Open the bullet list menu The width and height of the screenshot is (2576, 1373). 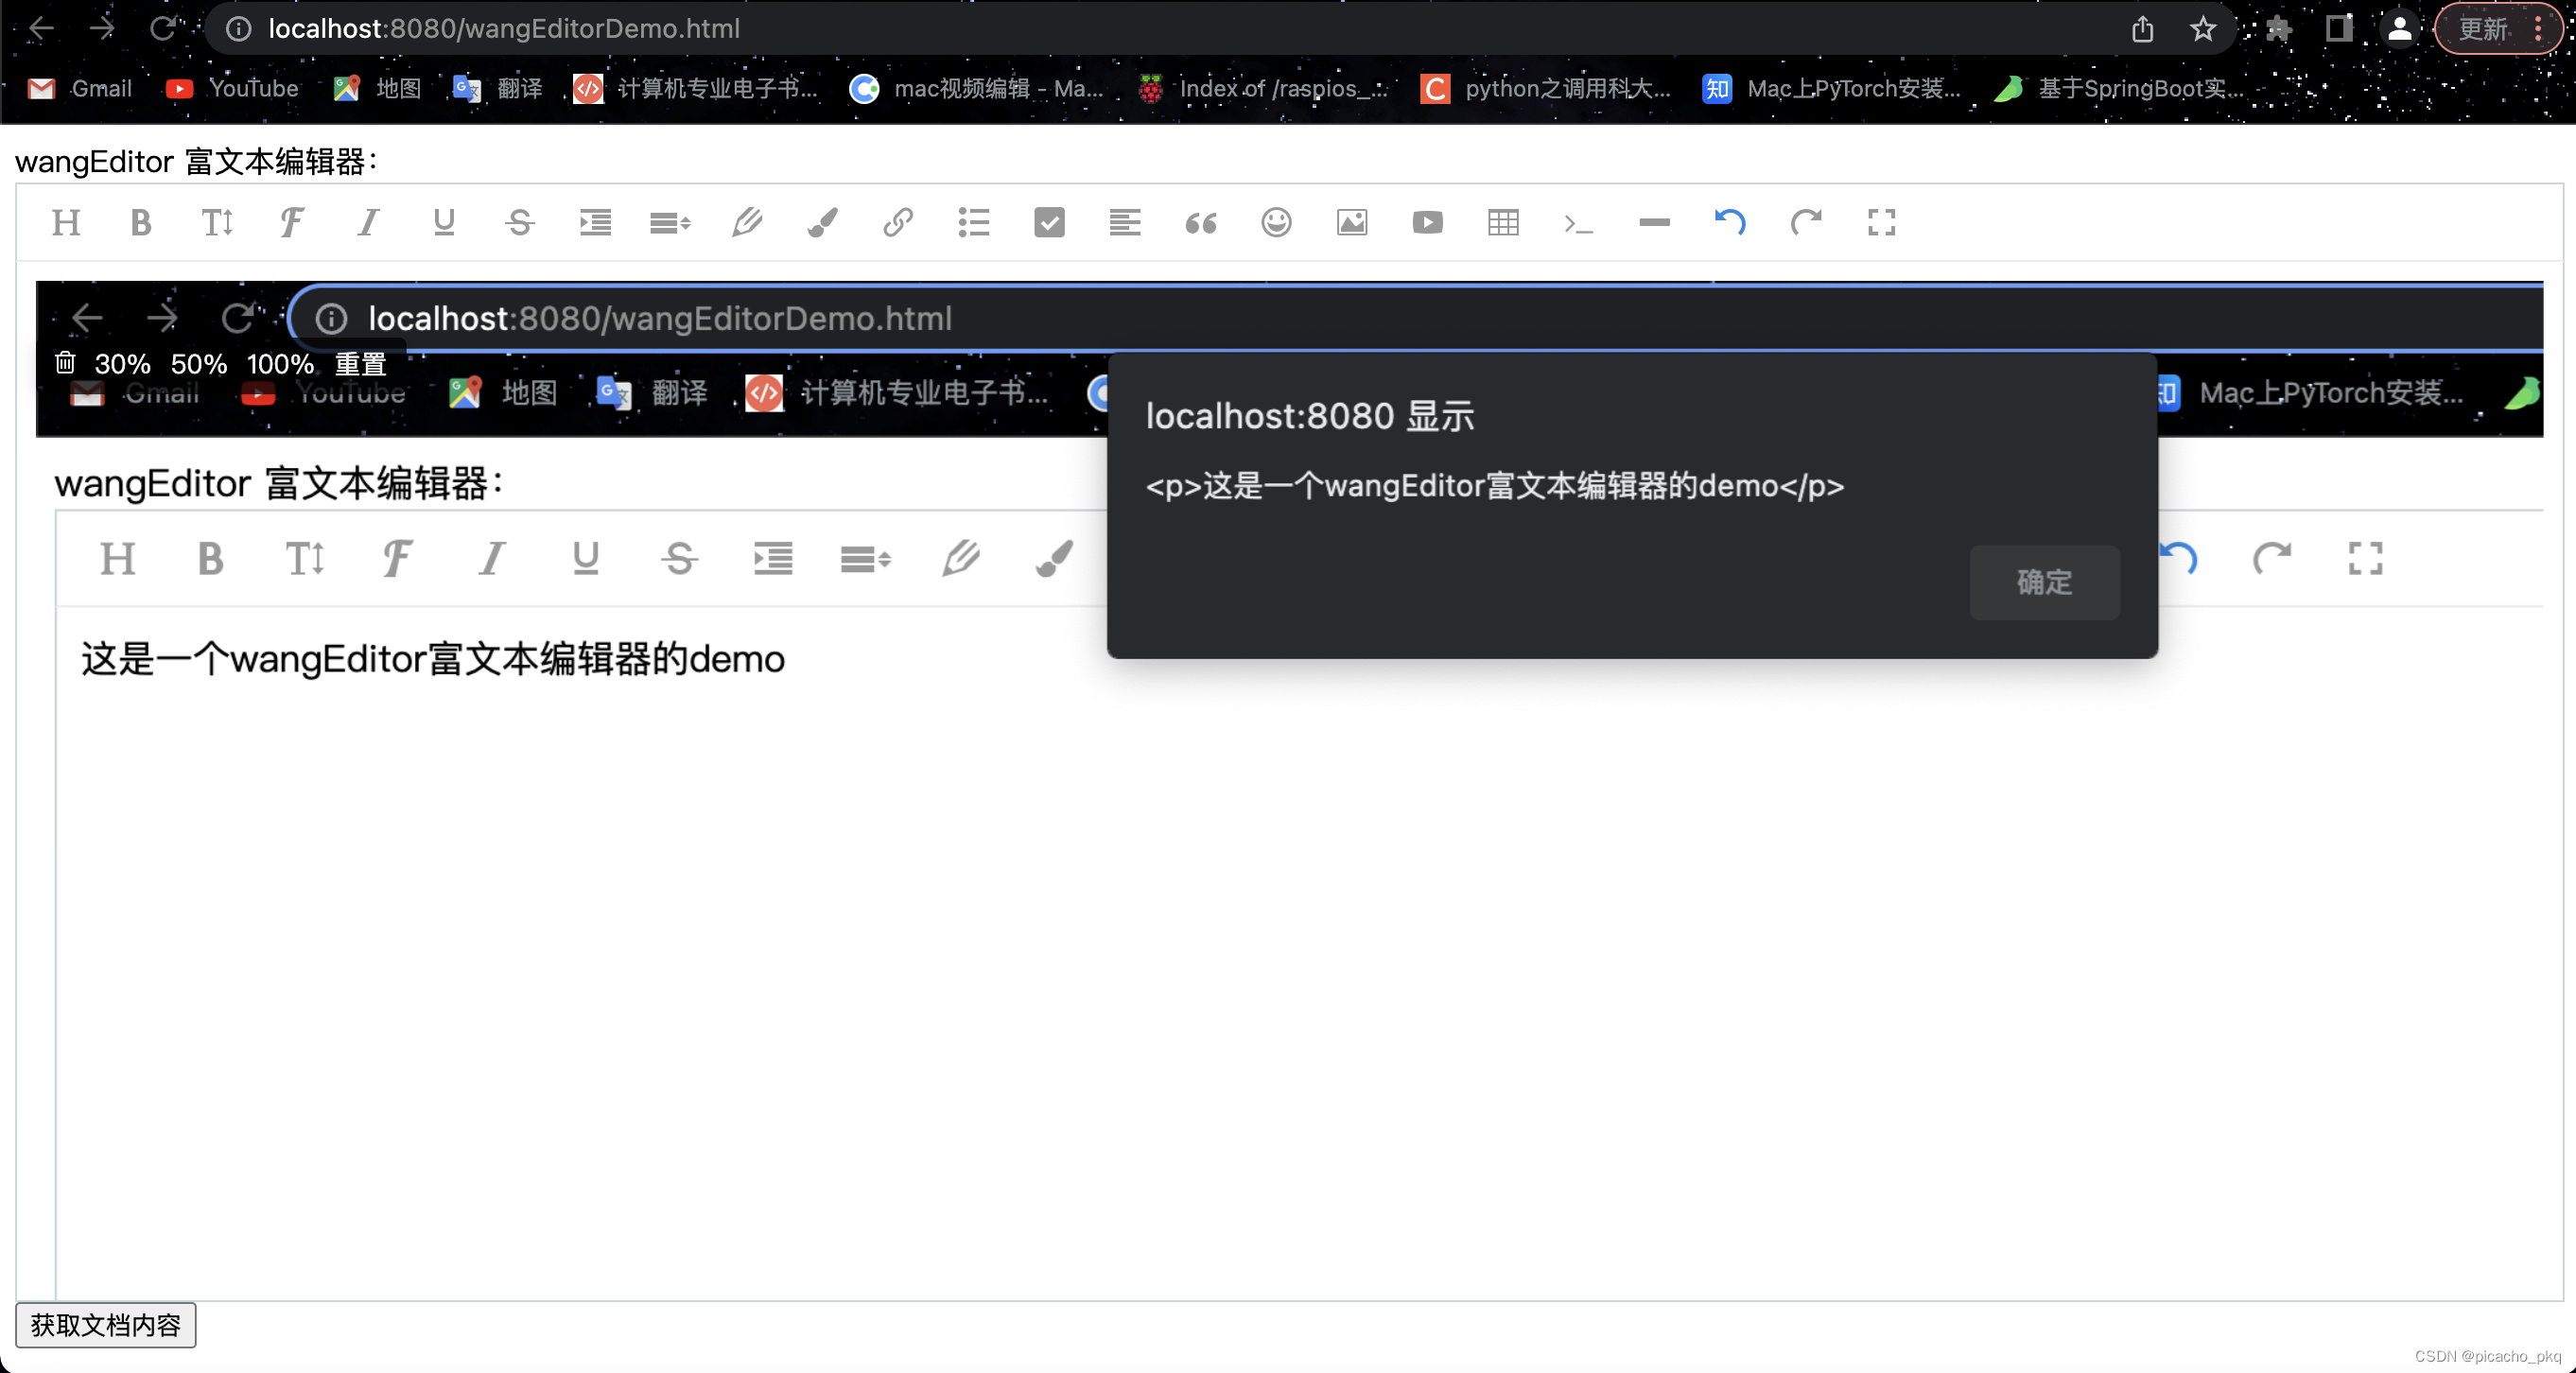point(973,222)
